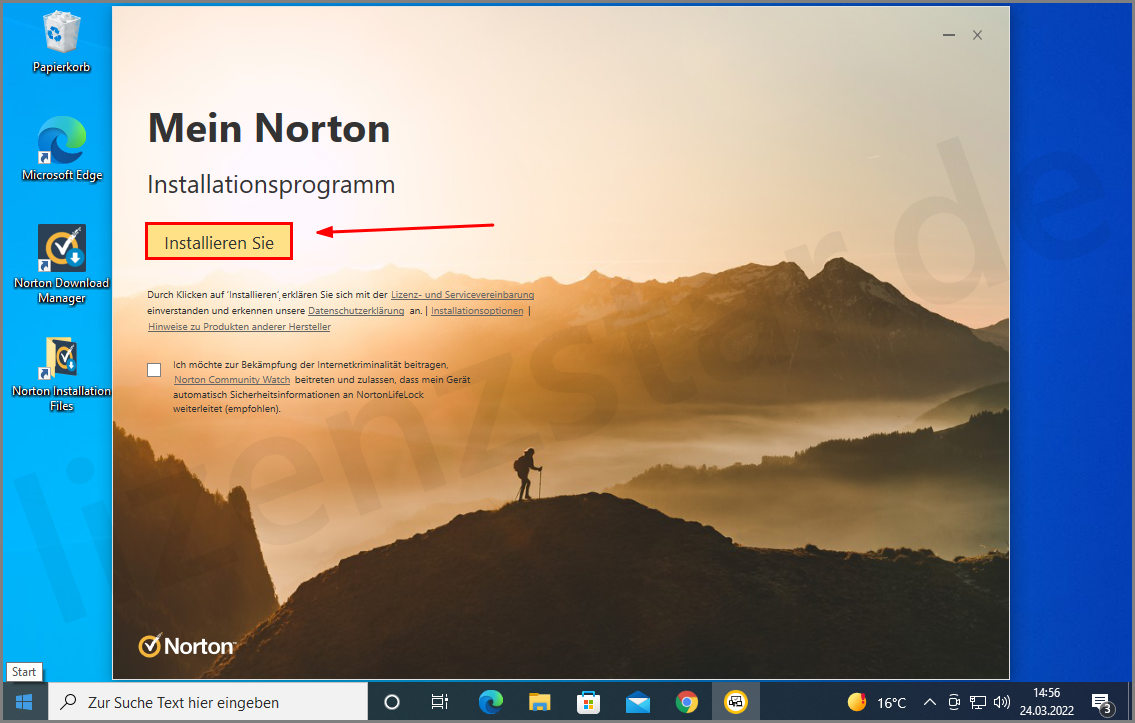Select the Norton installer icon in the taskbar
The height and width of the screenshot is (723, 1135).
[736, 701]
